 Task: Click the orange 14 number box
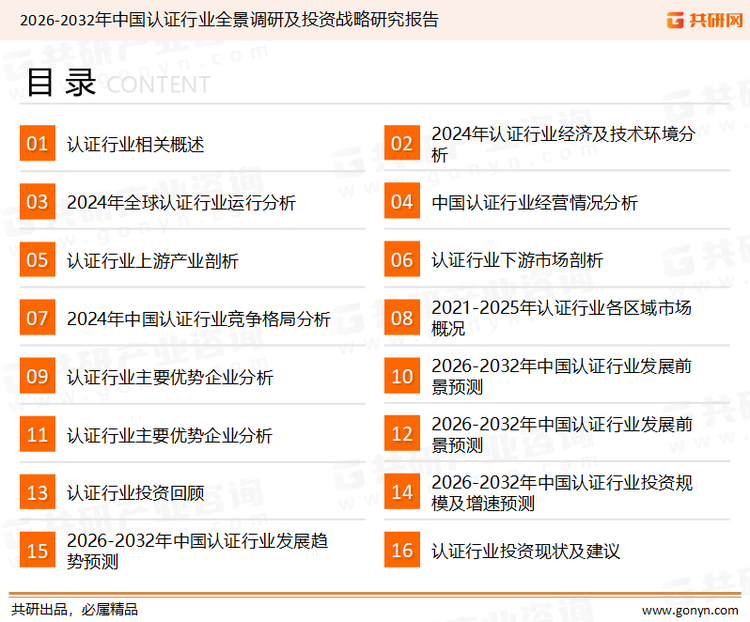[x=402, y=492]
